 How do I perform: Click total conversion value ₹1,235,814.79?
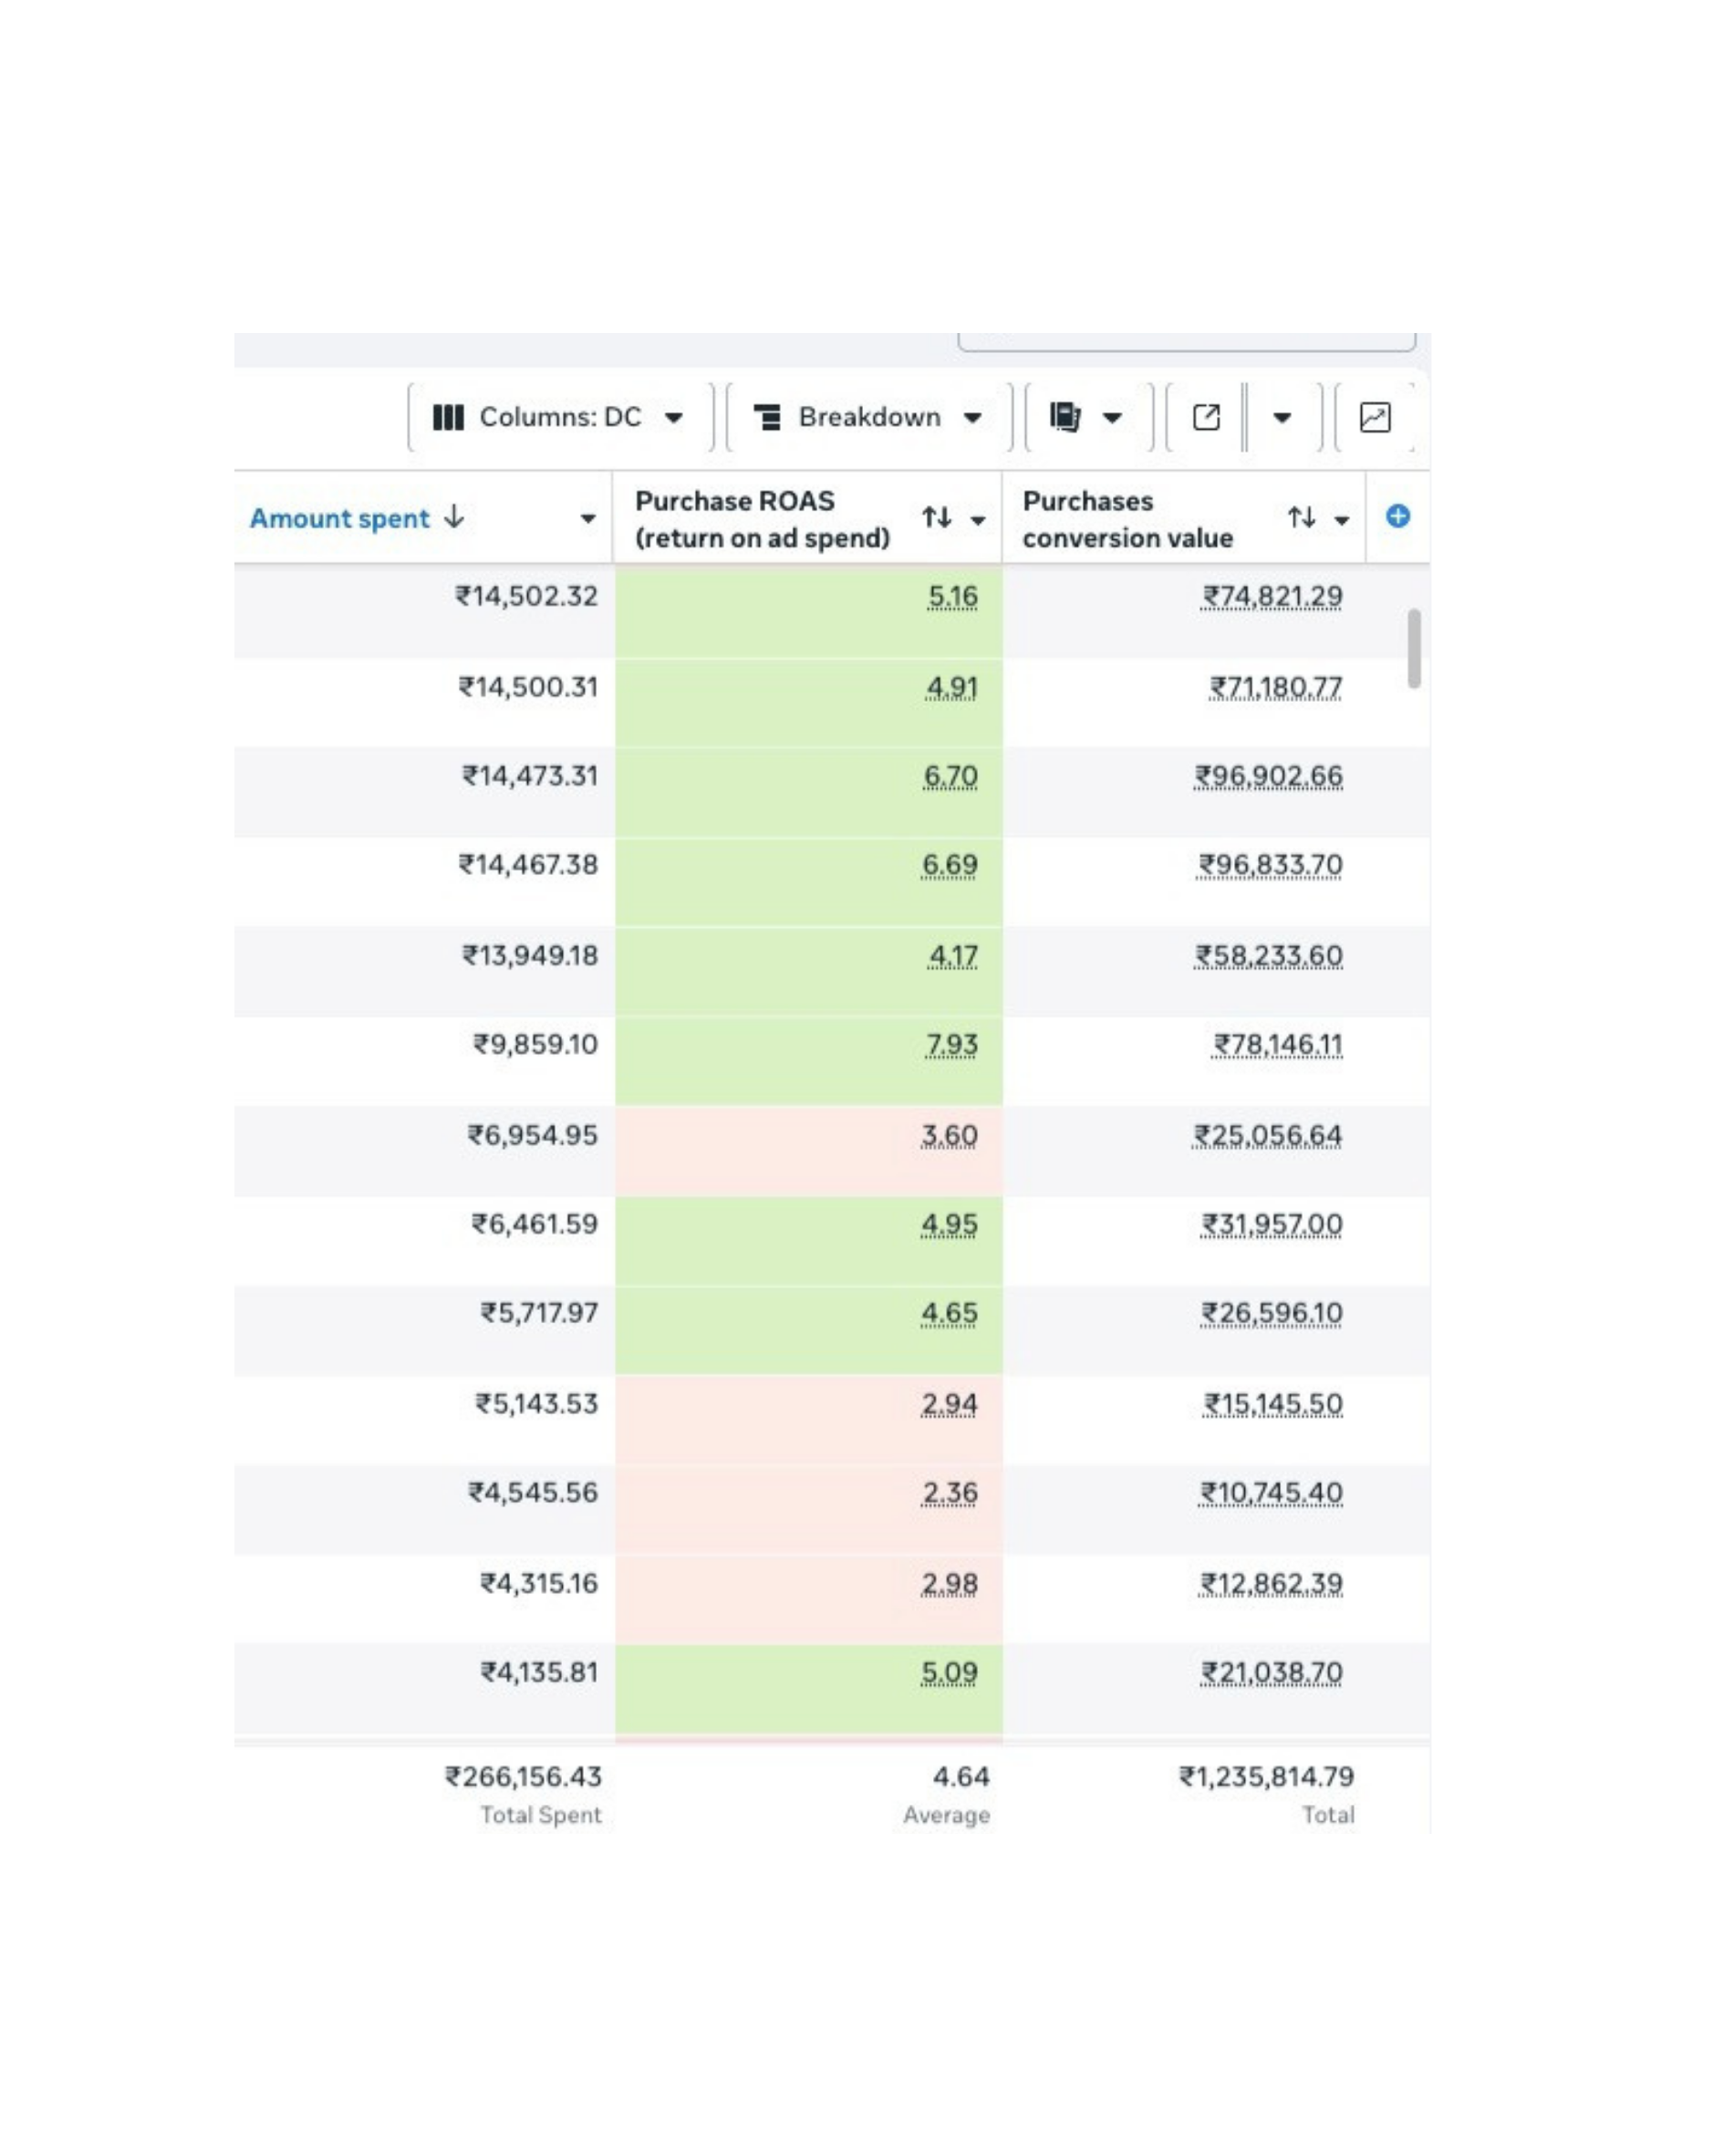(1267, 1776)
